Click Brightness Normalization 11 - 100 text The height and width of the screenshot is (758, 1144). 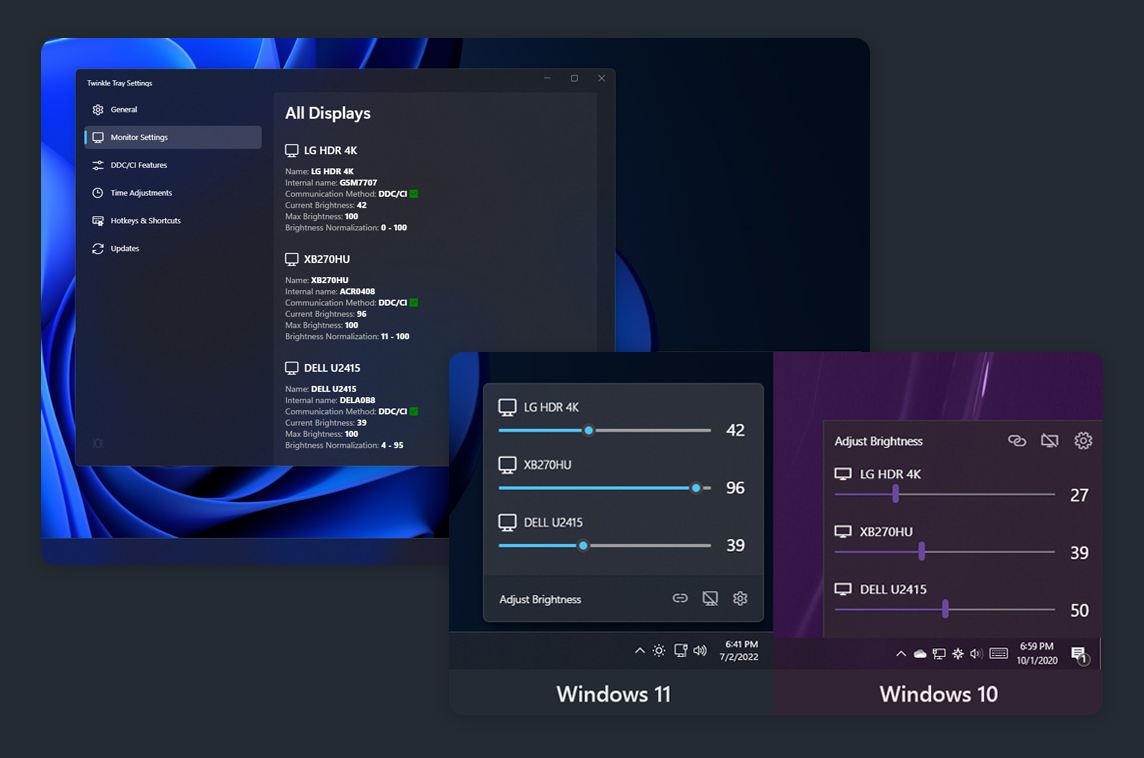[x=347, y=336]
